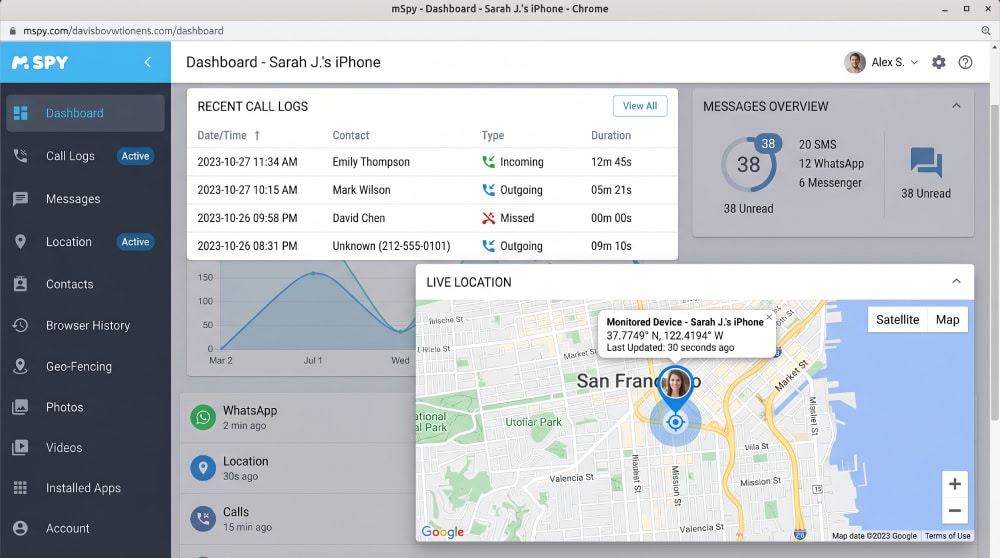Click the Location pin icon in sidebar
Viewport: 1000px width, 558px height.
[x=20, y=242]
